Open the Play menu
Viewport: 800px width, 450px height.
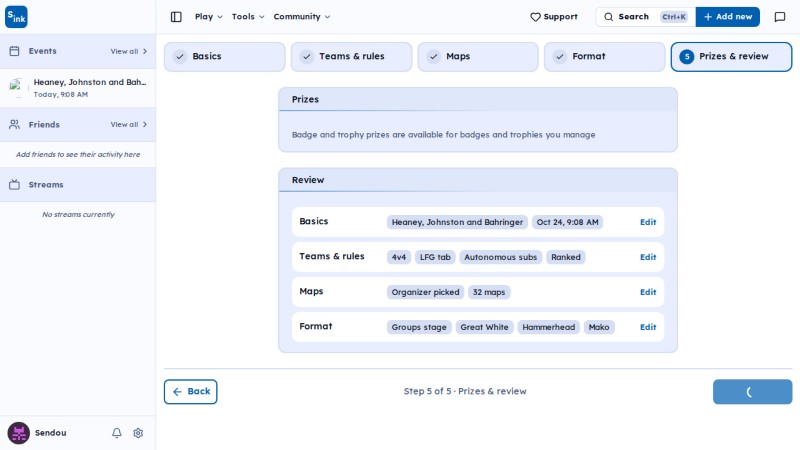[x=209, y=17]
